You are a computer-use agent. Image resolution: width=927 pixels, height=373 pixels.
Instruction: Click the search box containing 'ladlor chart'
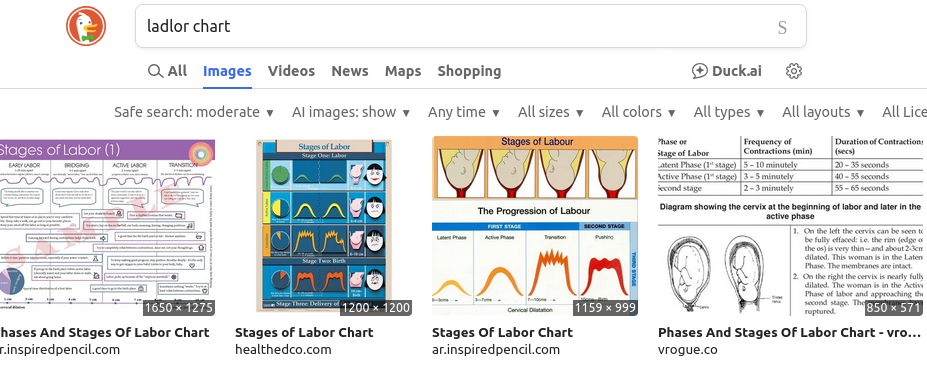[471, 26]
